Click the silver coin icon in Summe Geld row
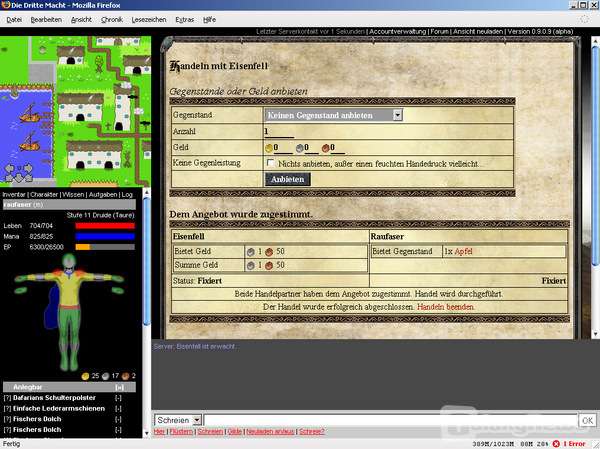Viewport: 600px width, 449px height. (251, 265)
